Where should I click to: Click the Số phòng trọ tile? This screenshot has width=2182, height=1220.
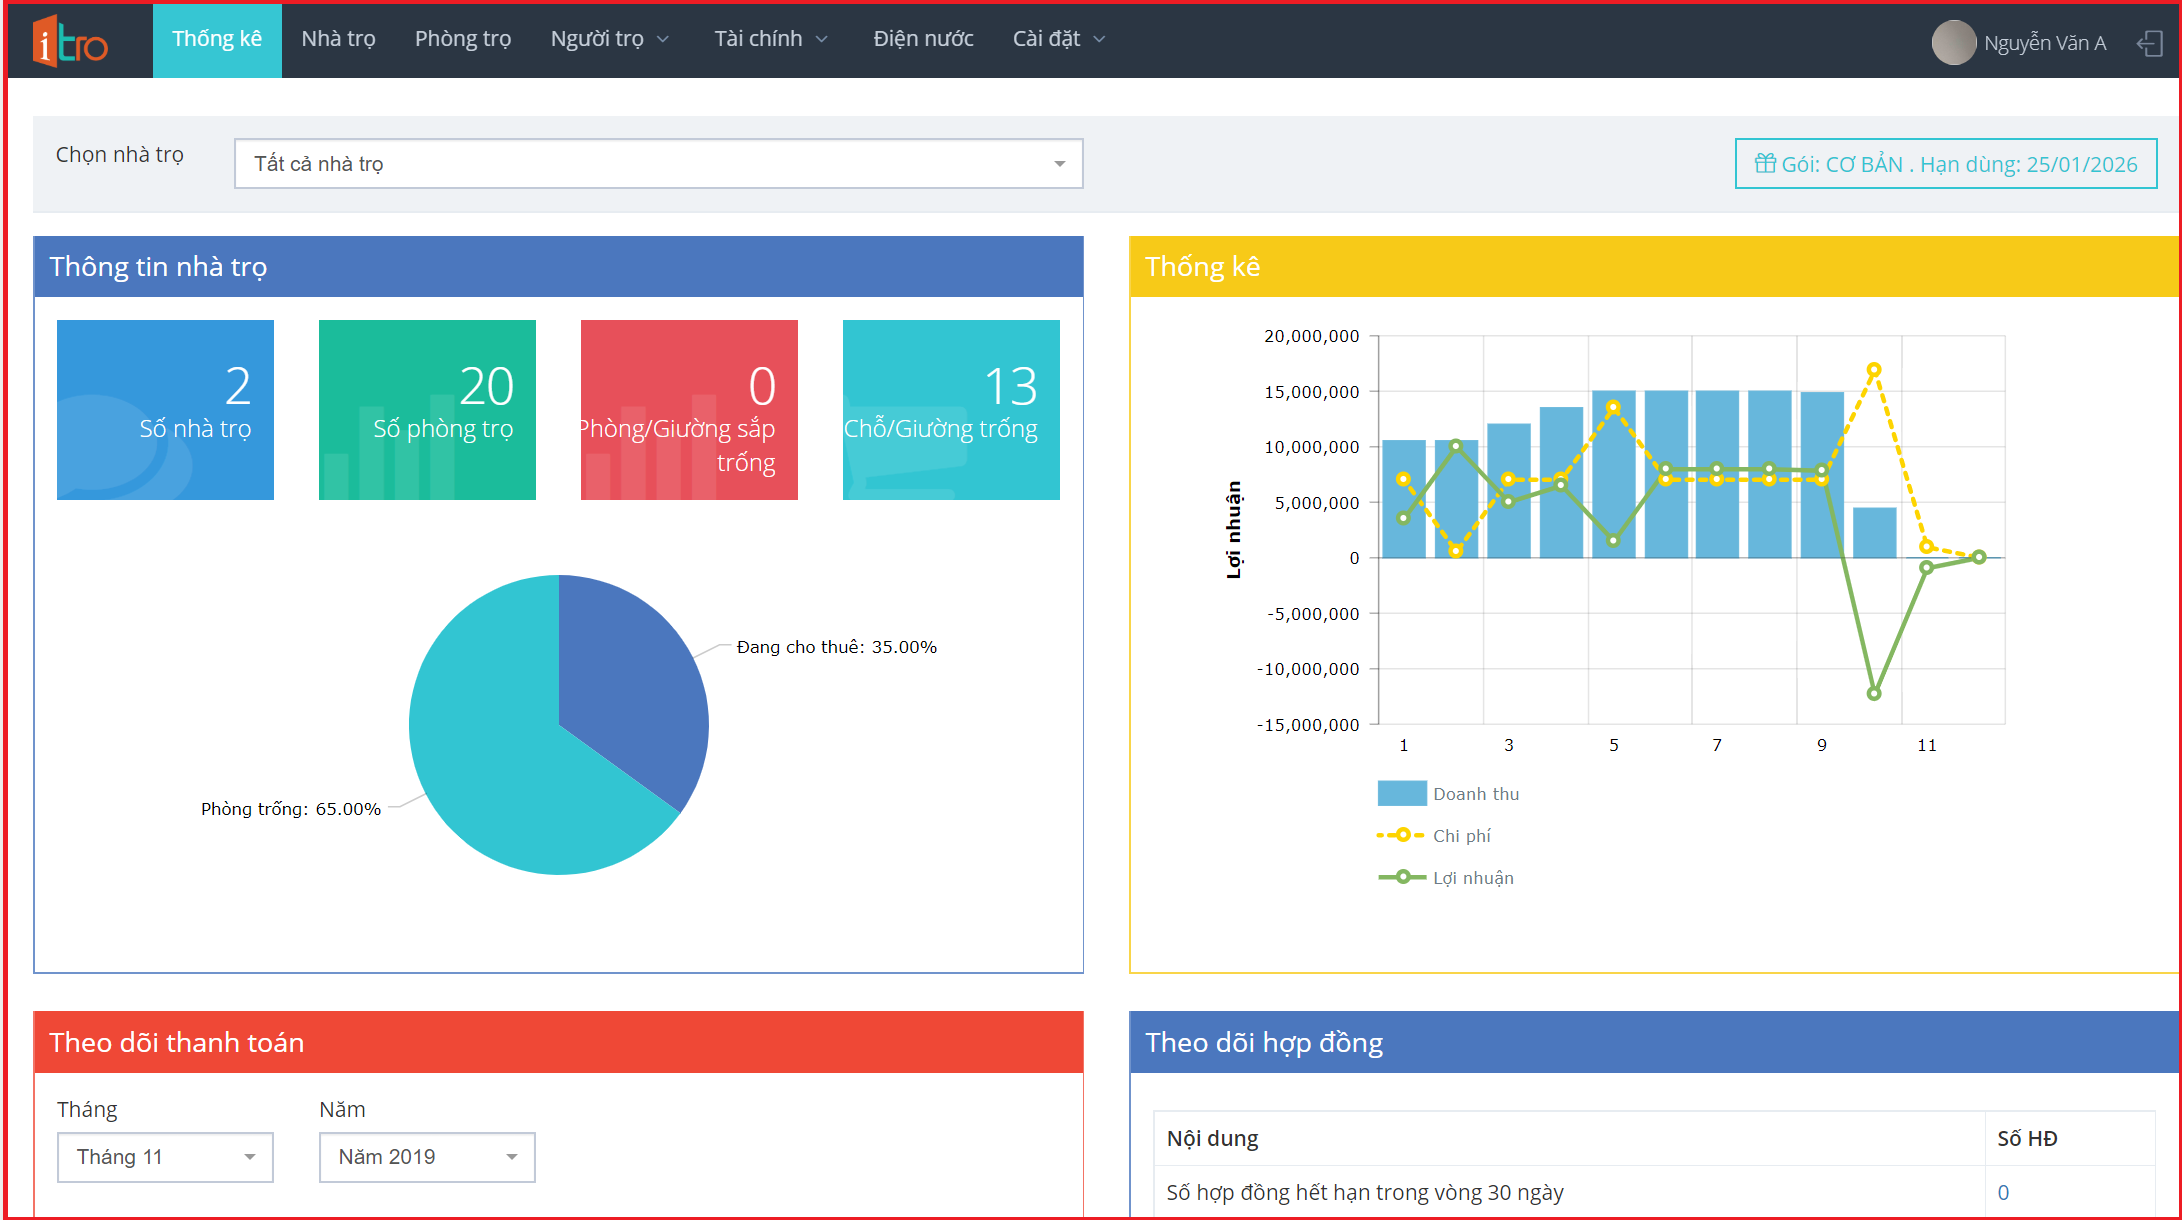coord(427,410)
